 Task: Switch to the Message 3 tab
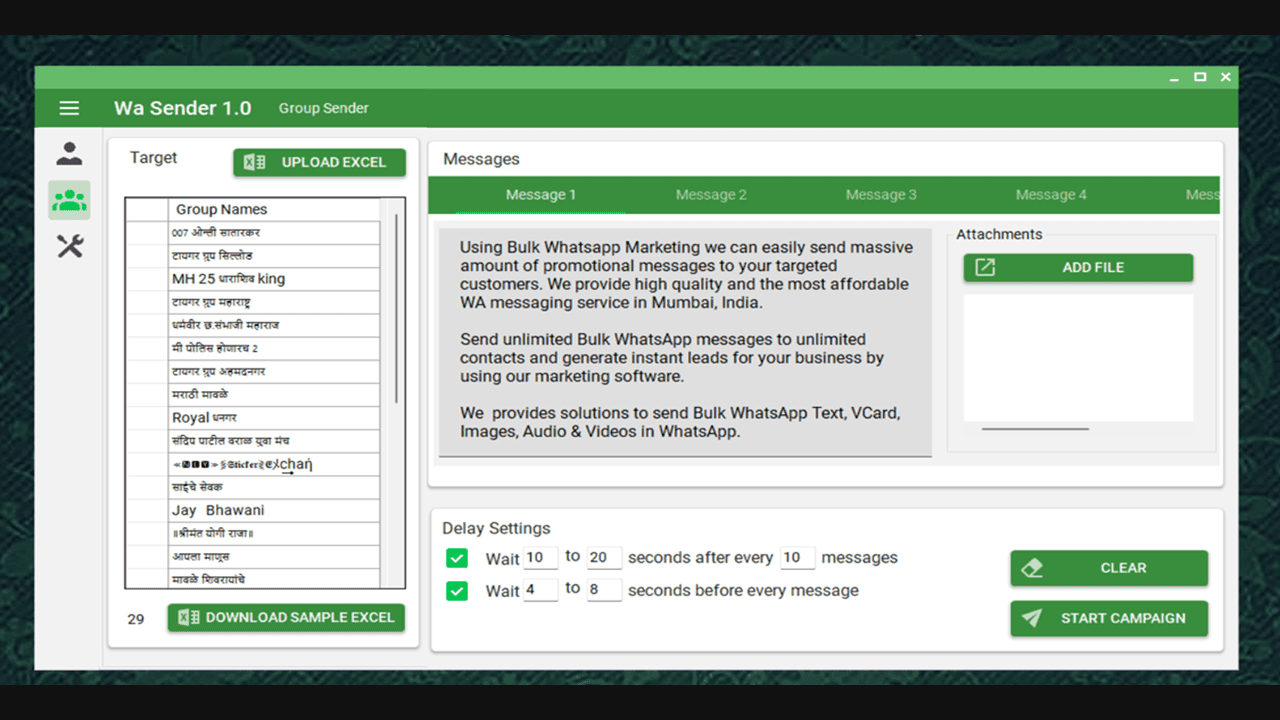tap(881, 195)
